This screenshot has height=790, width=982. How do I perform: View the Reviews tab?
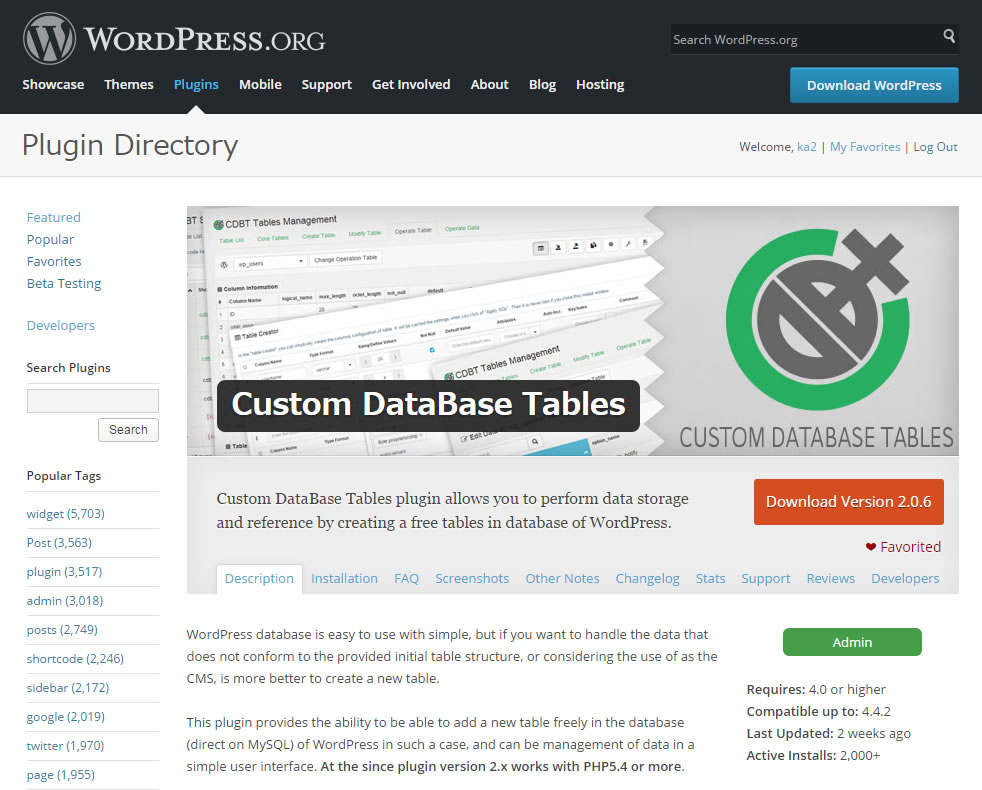830,578
